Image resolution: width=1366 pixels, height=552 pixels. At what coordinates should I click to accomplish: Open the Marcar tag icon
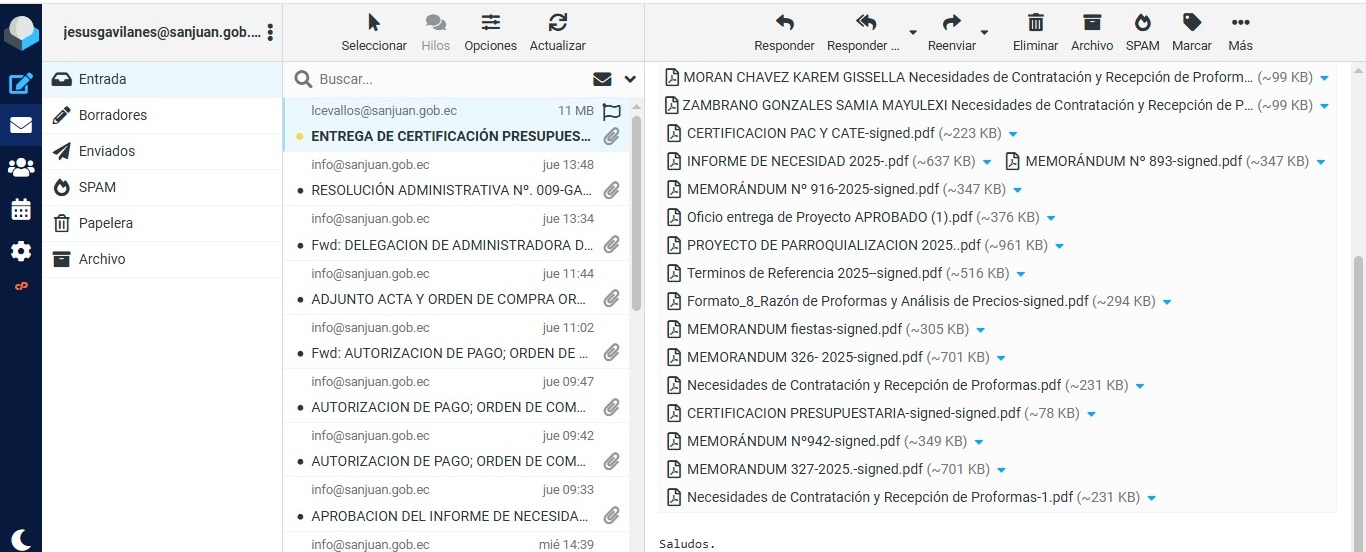pos(1191,23)
